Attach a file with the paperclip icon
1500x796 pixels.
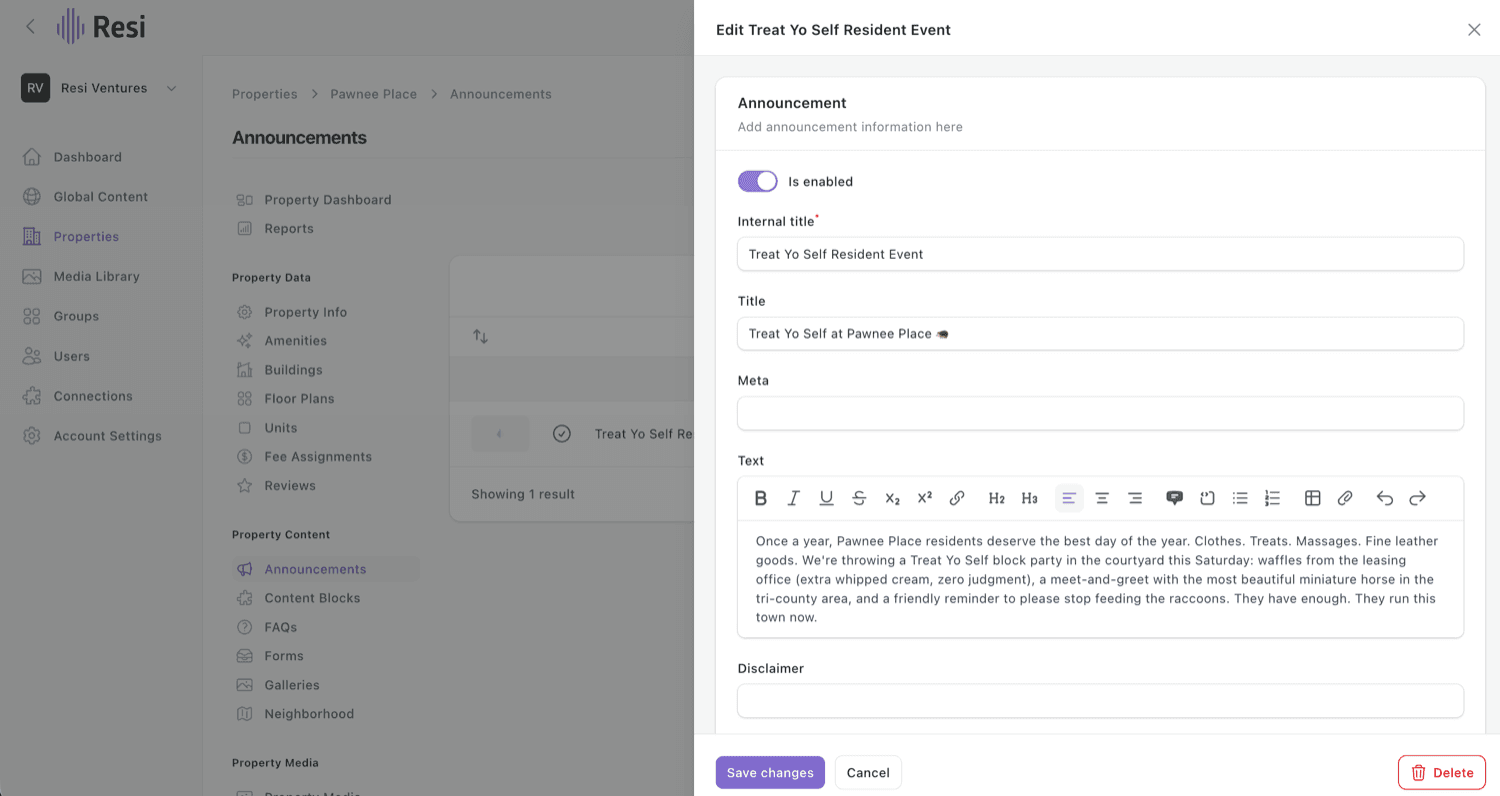1345,498
